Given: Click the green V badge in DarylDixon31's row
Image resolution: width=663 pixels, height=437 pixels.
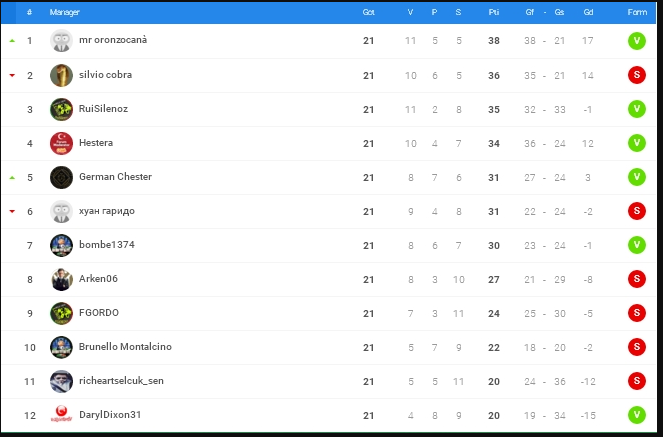Looking at the screenshot, I should pos(637,415).
